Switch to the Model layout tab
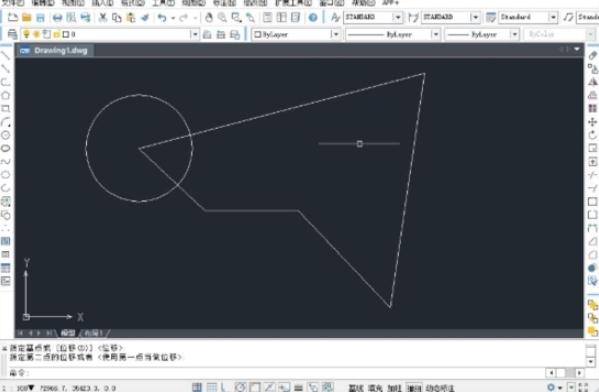This screenshot has width=599, height=392. pyautogui.click(x=68, y=333)
